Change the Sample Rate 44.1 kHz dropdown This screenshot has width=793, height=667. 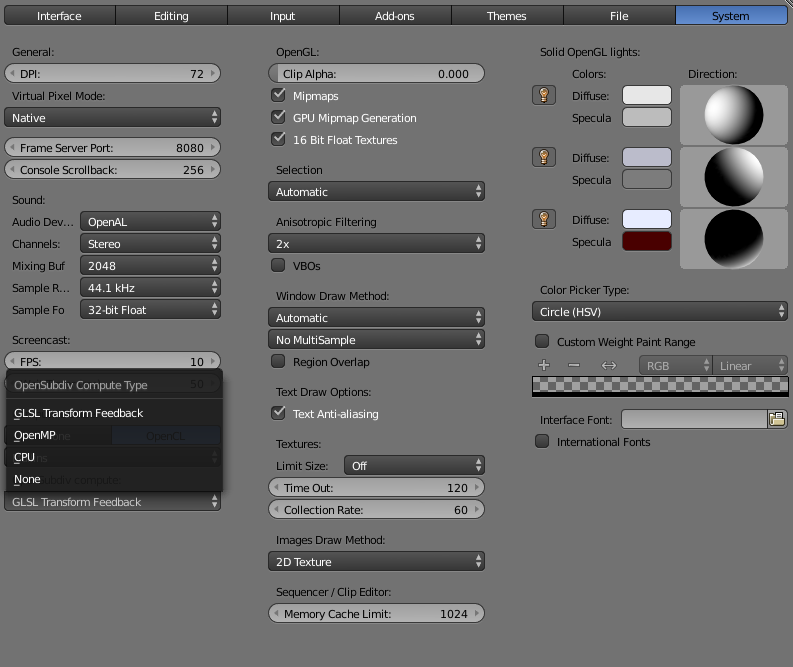150,287
